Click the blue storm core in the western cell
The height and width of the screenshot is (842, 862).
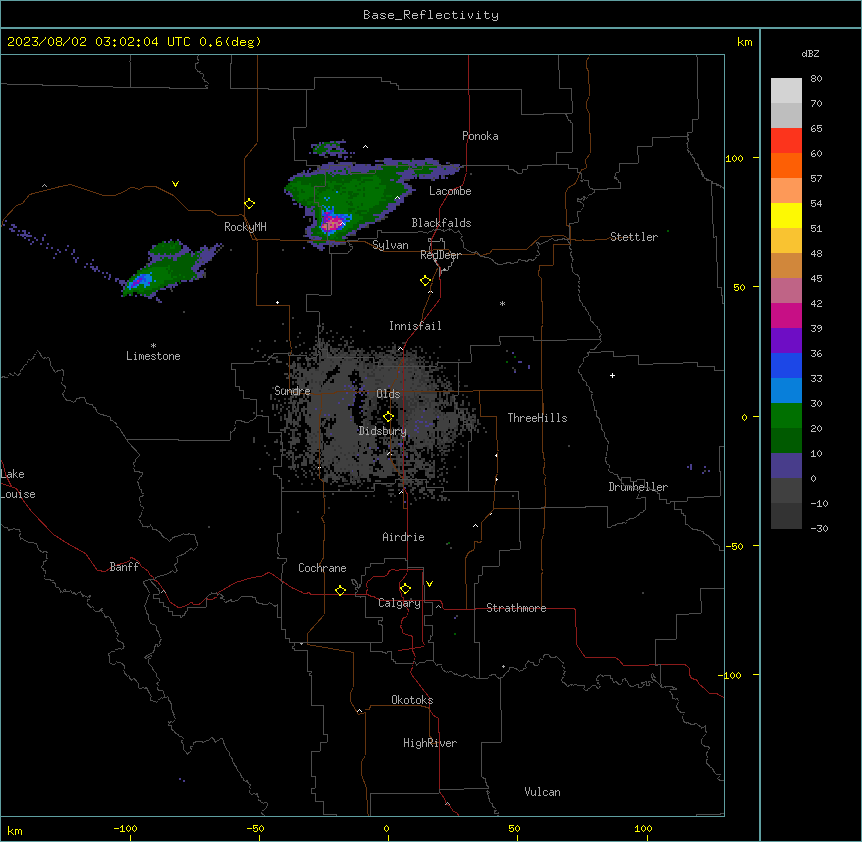click(x=140, y=281)
